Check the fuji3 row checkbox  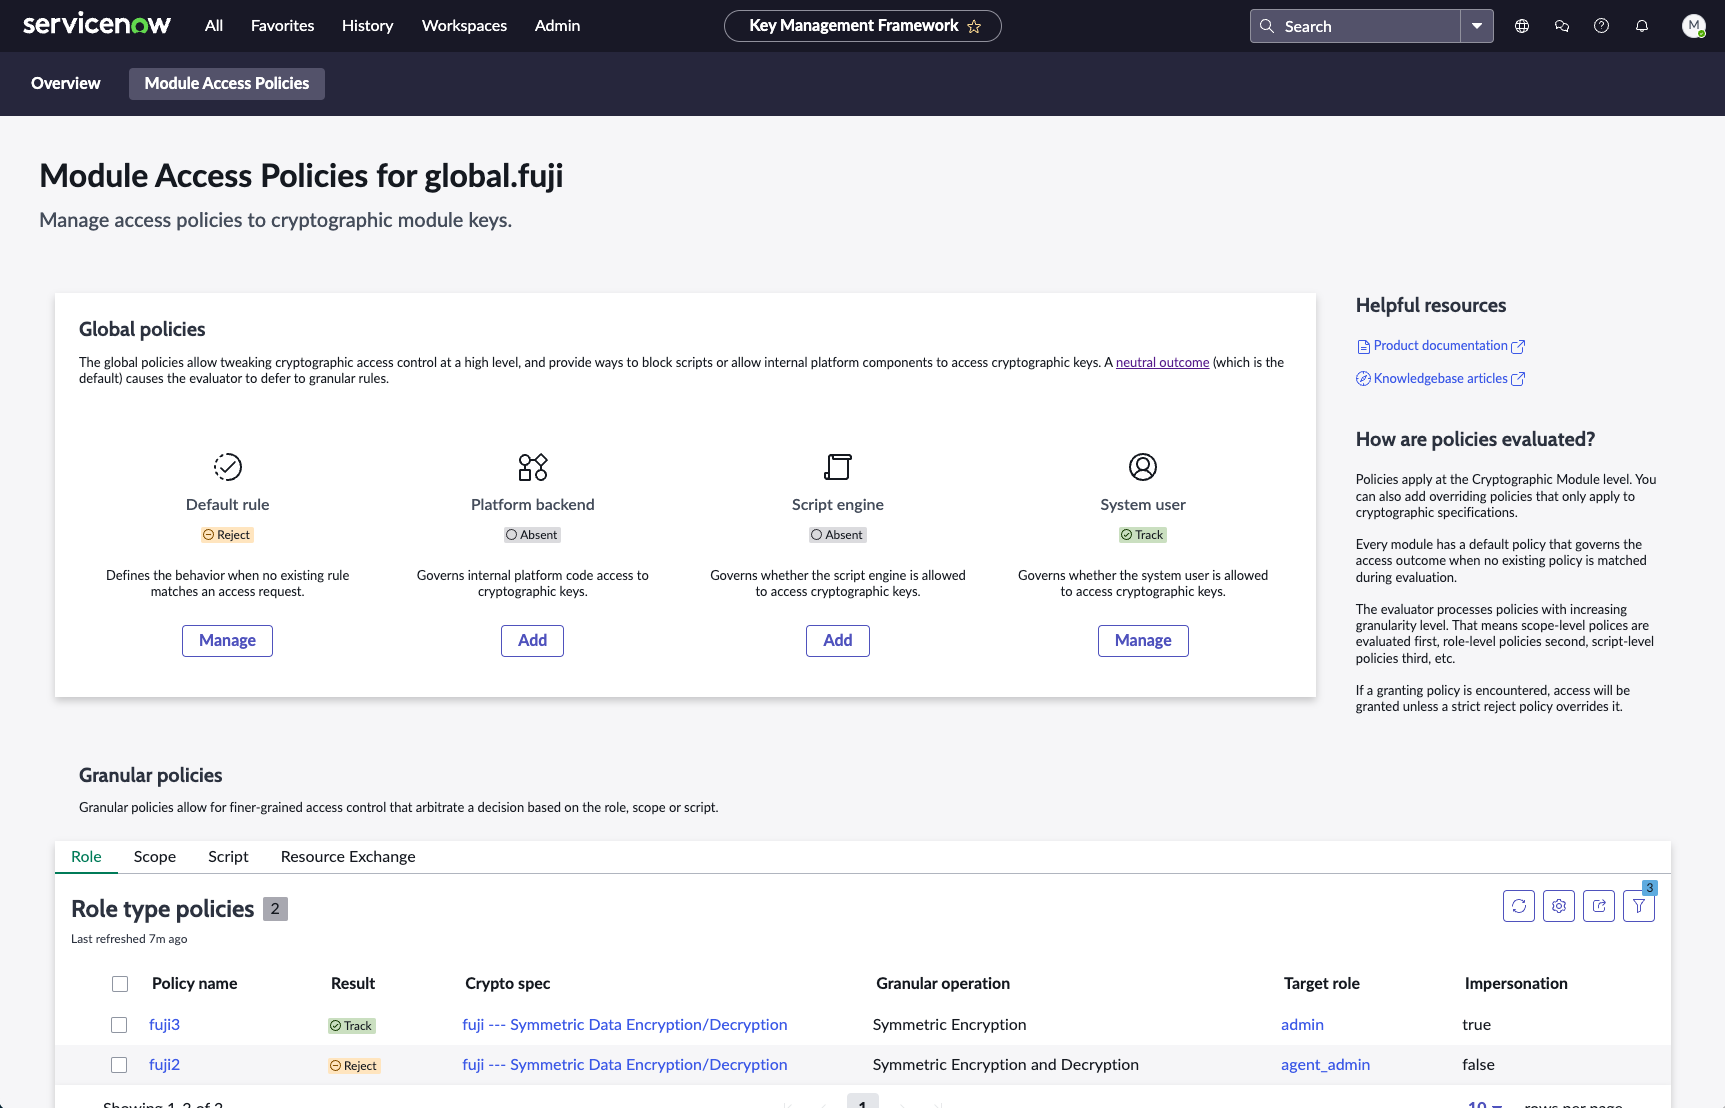(x=119, y=1025)
